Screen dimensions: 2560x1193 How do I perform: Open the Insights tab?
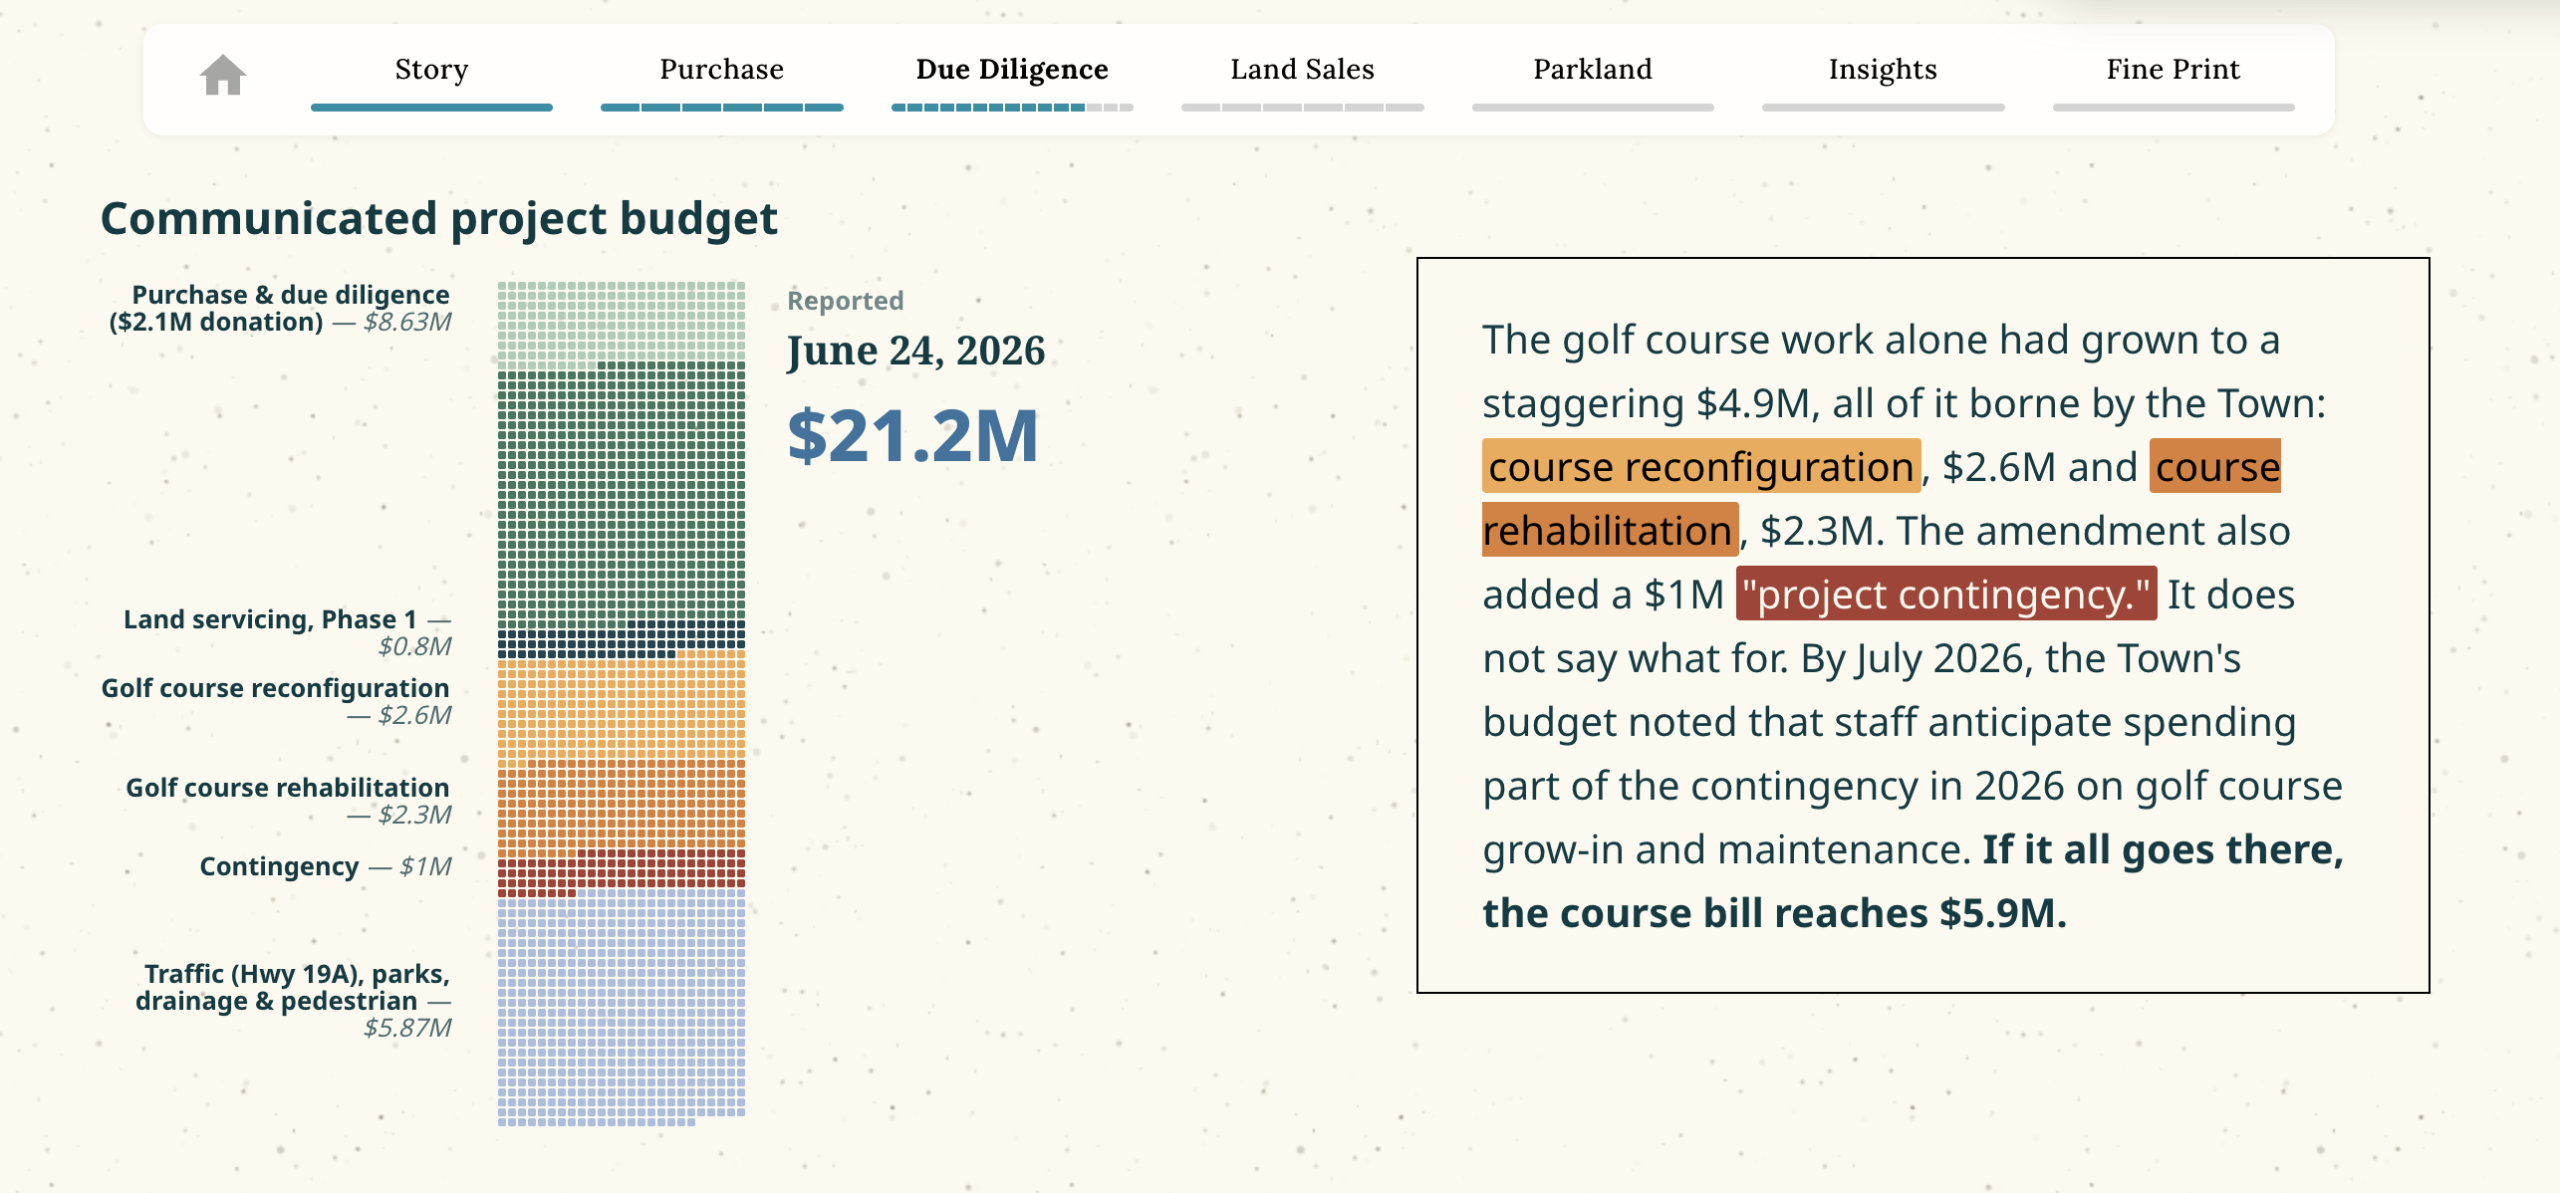(1883, 69)
